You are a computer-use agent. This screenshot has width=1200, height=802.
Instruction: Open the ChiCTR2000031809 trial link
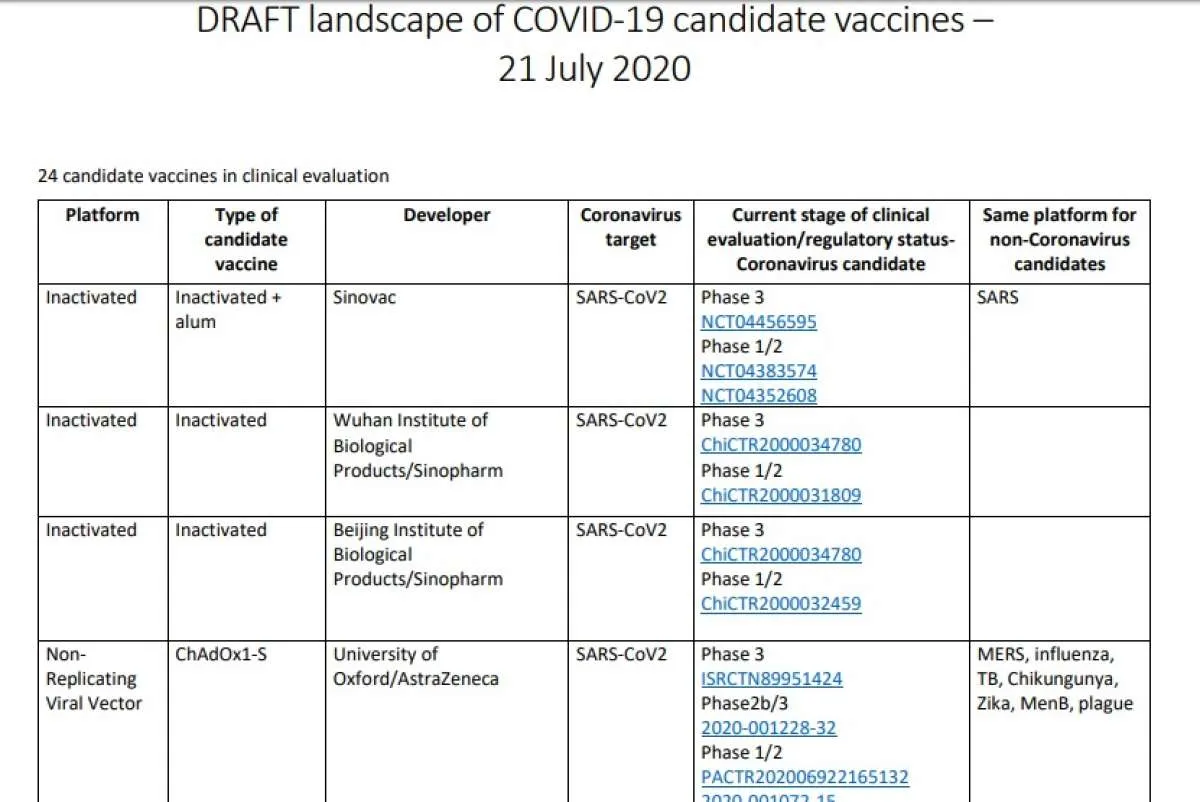click(x=780, y=495)
